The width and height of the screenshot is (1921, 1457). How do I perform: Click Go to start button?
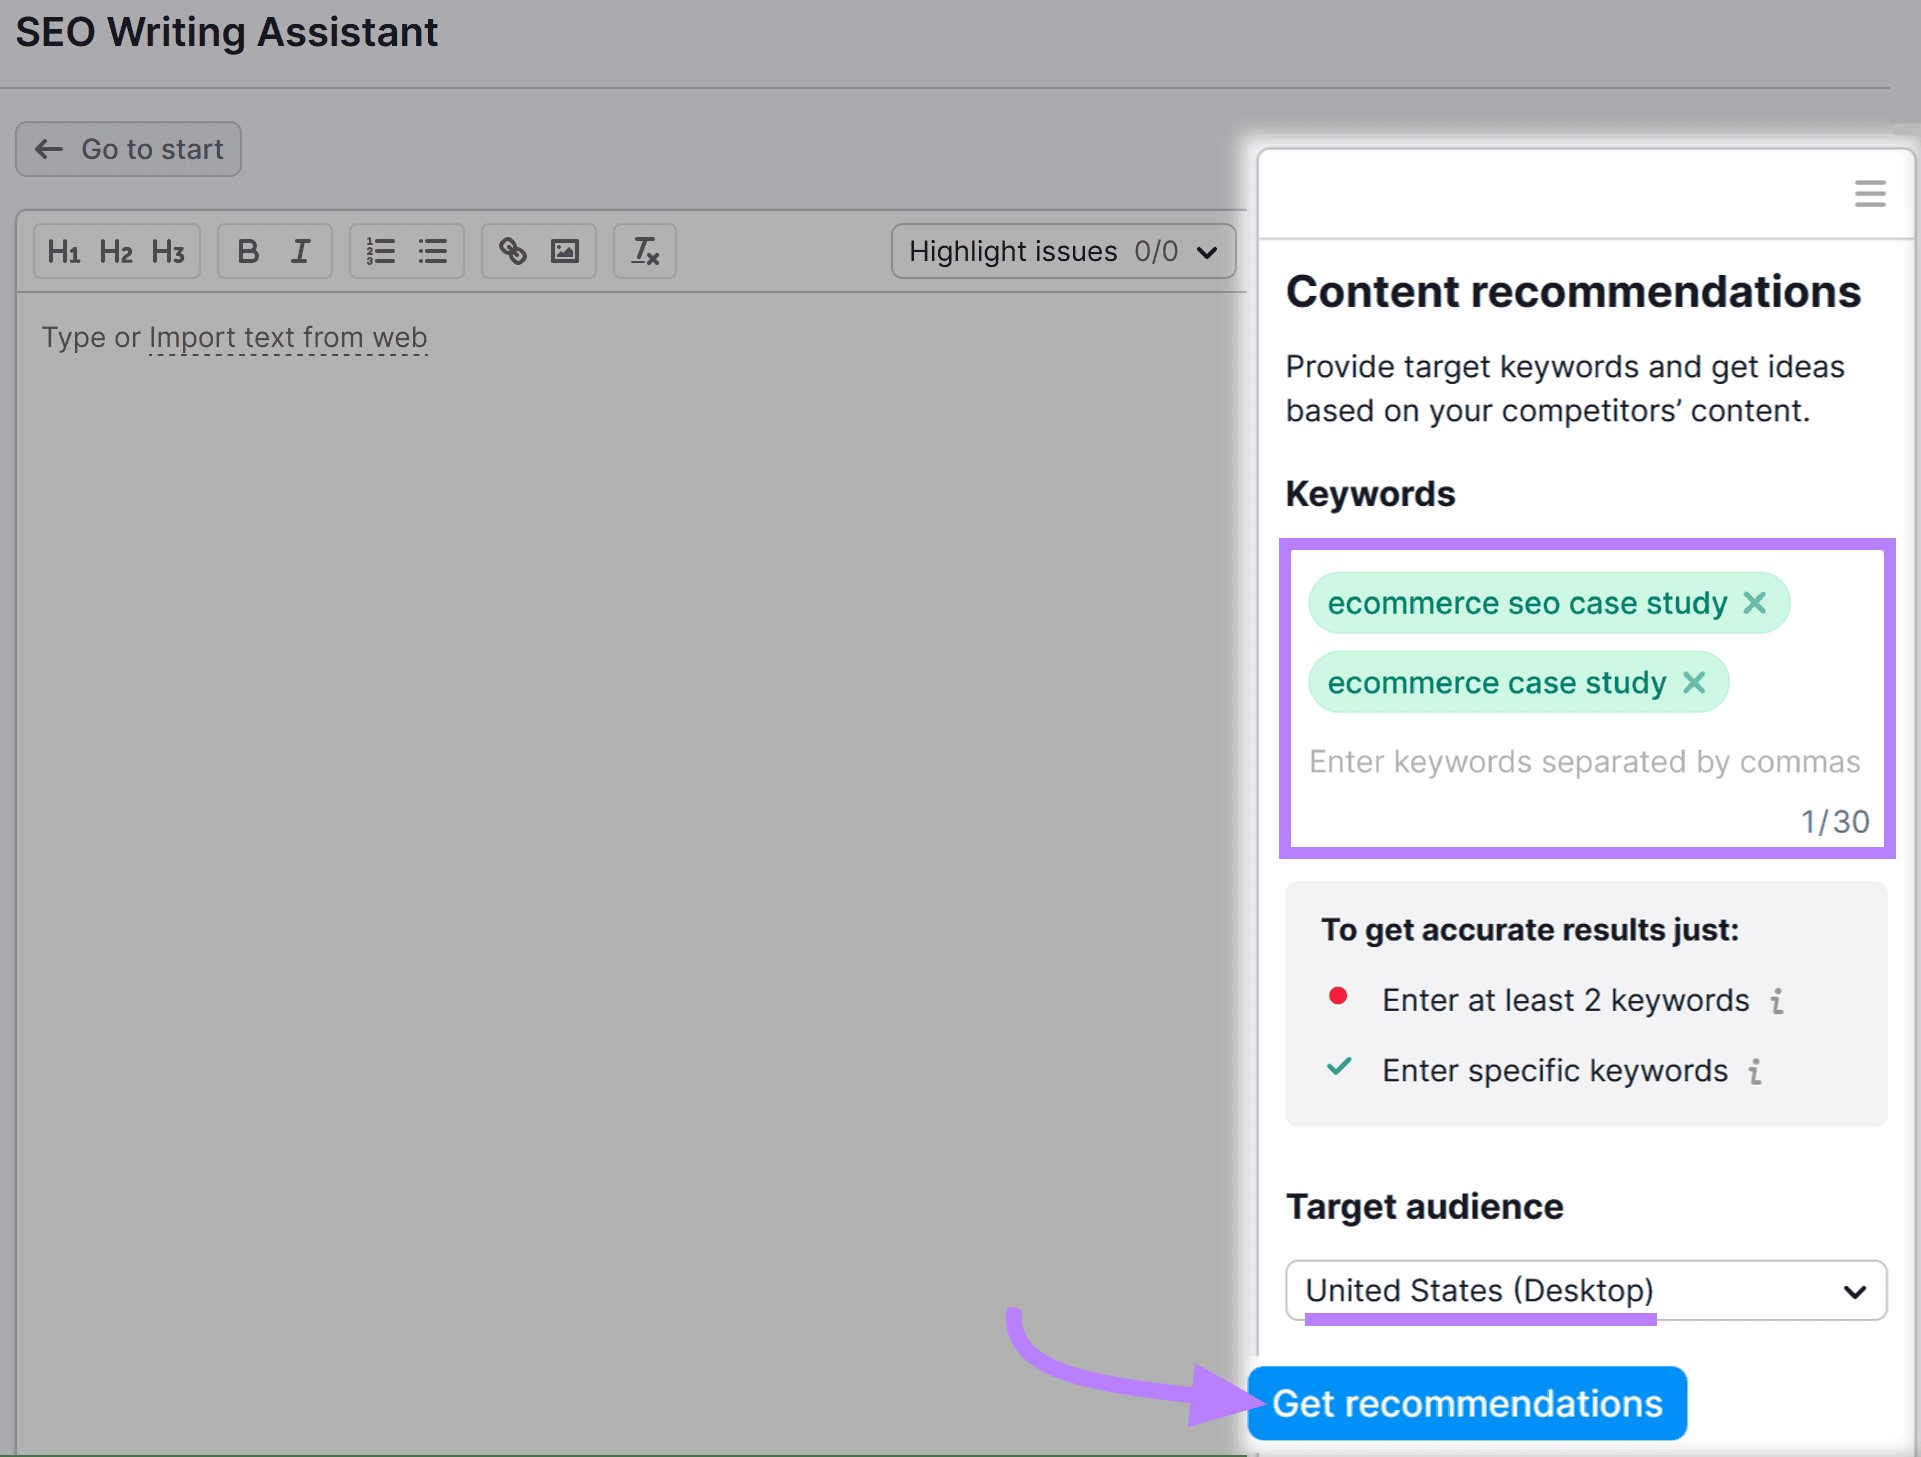pos(133,148)
